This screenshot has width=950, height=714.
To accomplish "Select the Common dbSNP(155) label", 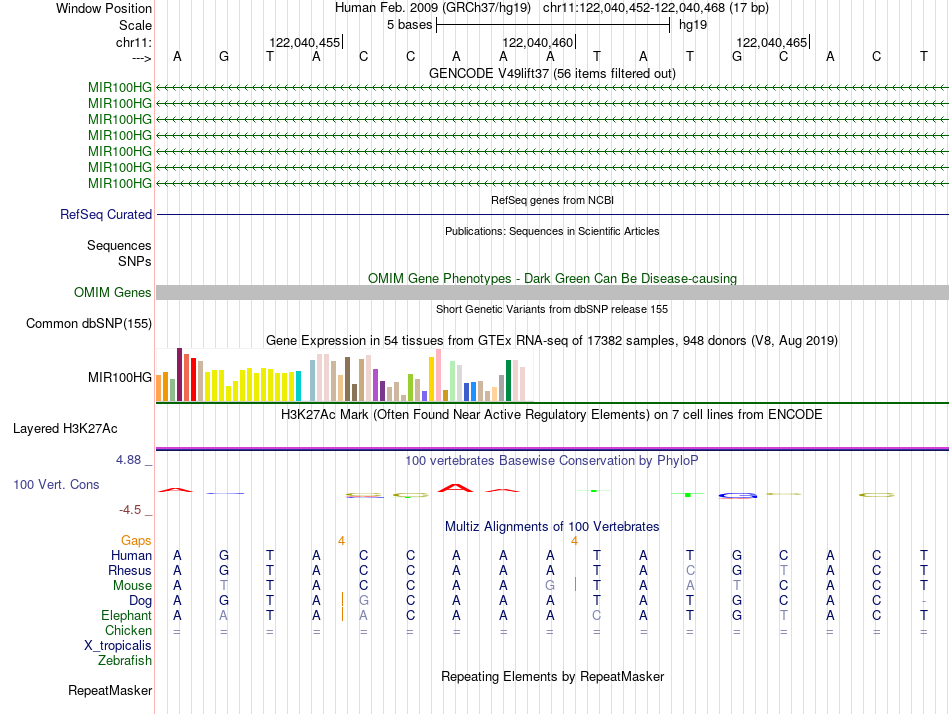I will pos(89,324).
